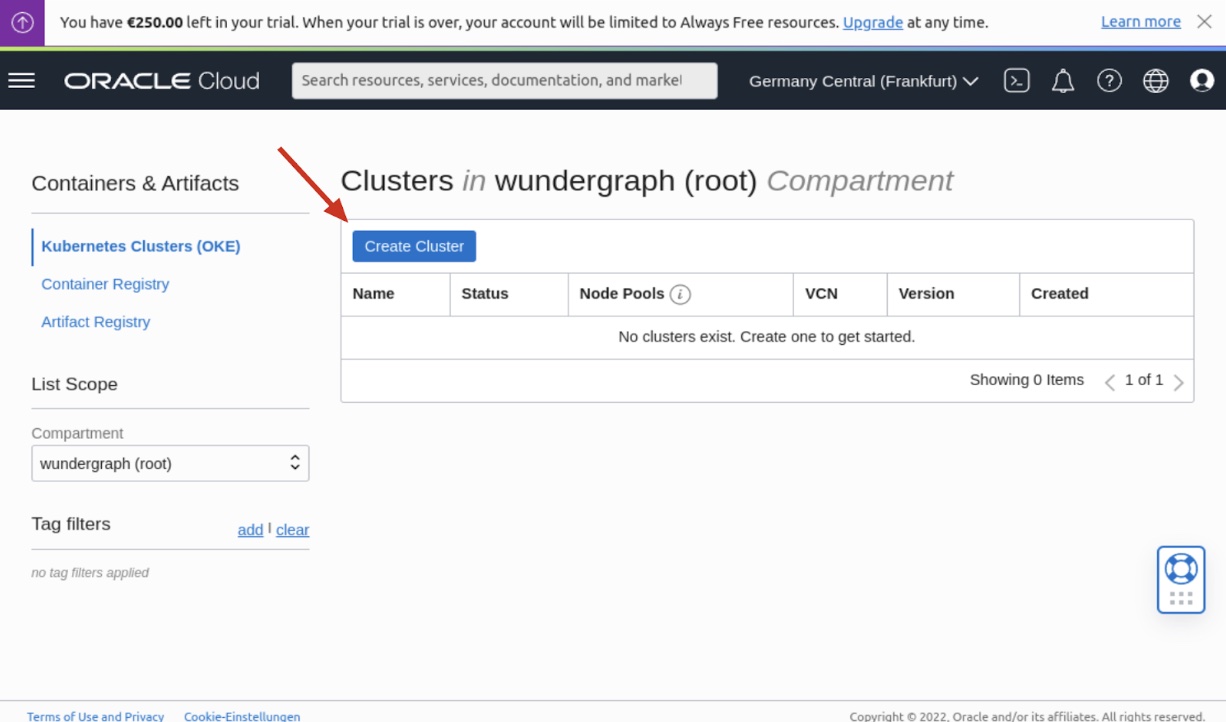Open the help question mark menu
The image size is (1226, 722).
coord(1109,81)
